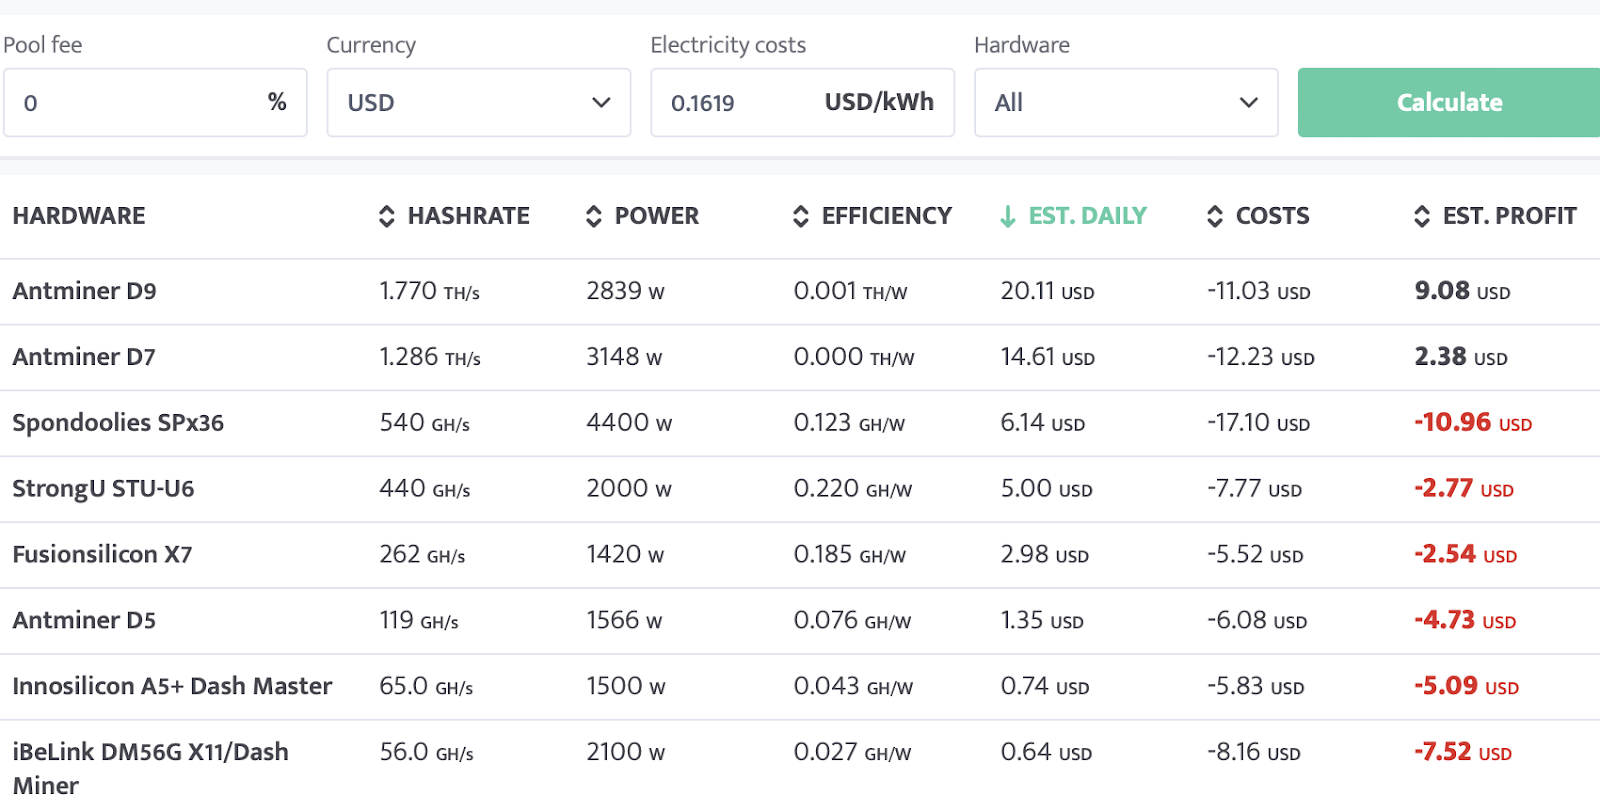This screenshot has height=811, width=1600.
Task: Click the 1566 W power value
Action: pos(624,621)
